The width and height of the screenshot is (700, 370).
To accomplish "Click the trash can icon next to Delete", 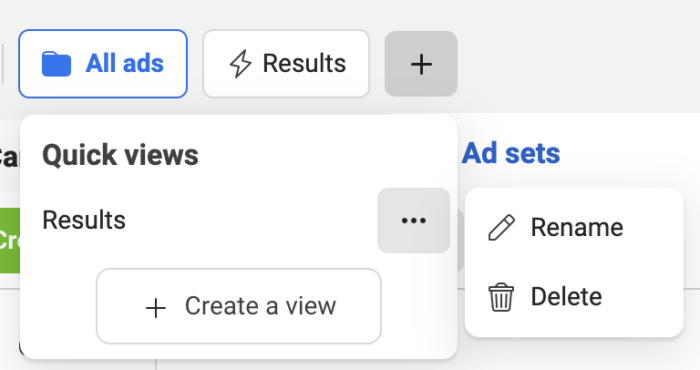I will coord(501,297).
